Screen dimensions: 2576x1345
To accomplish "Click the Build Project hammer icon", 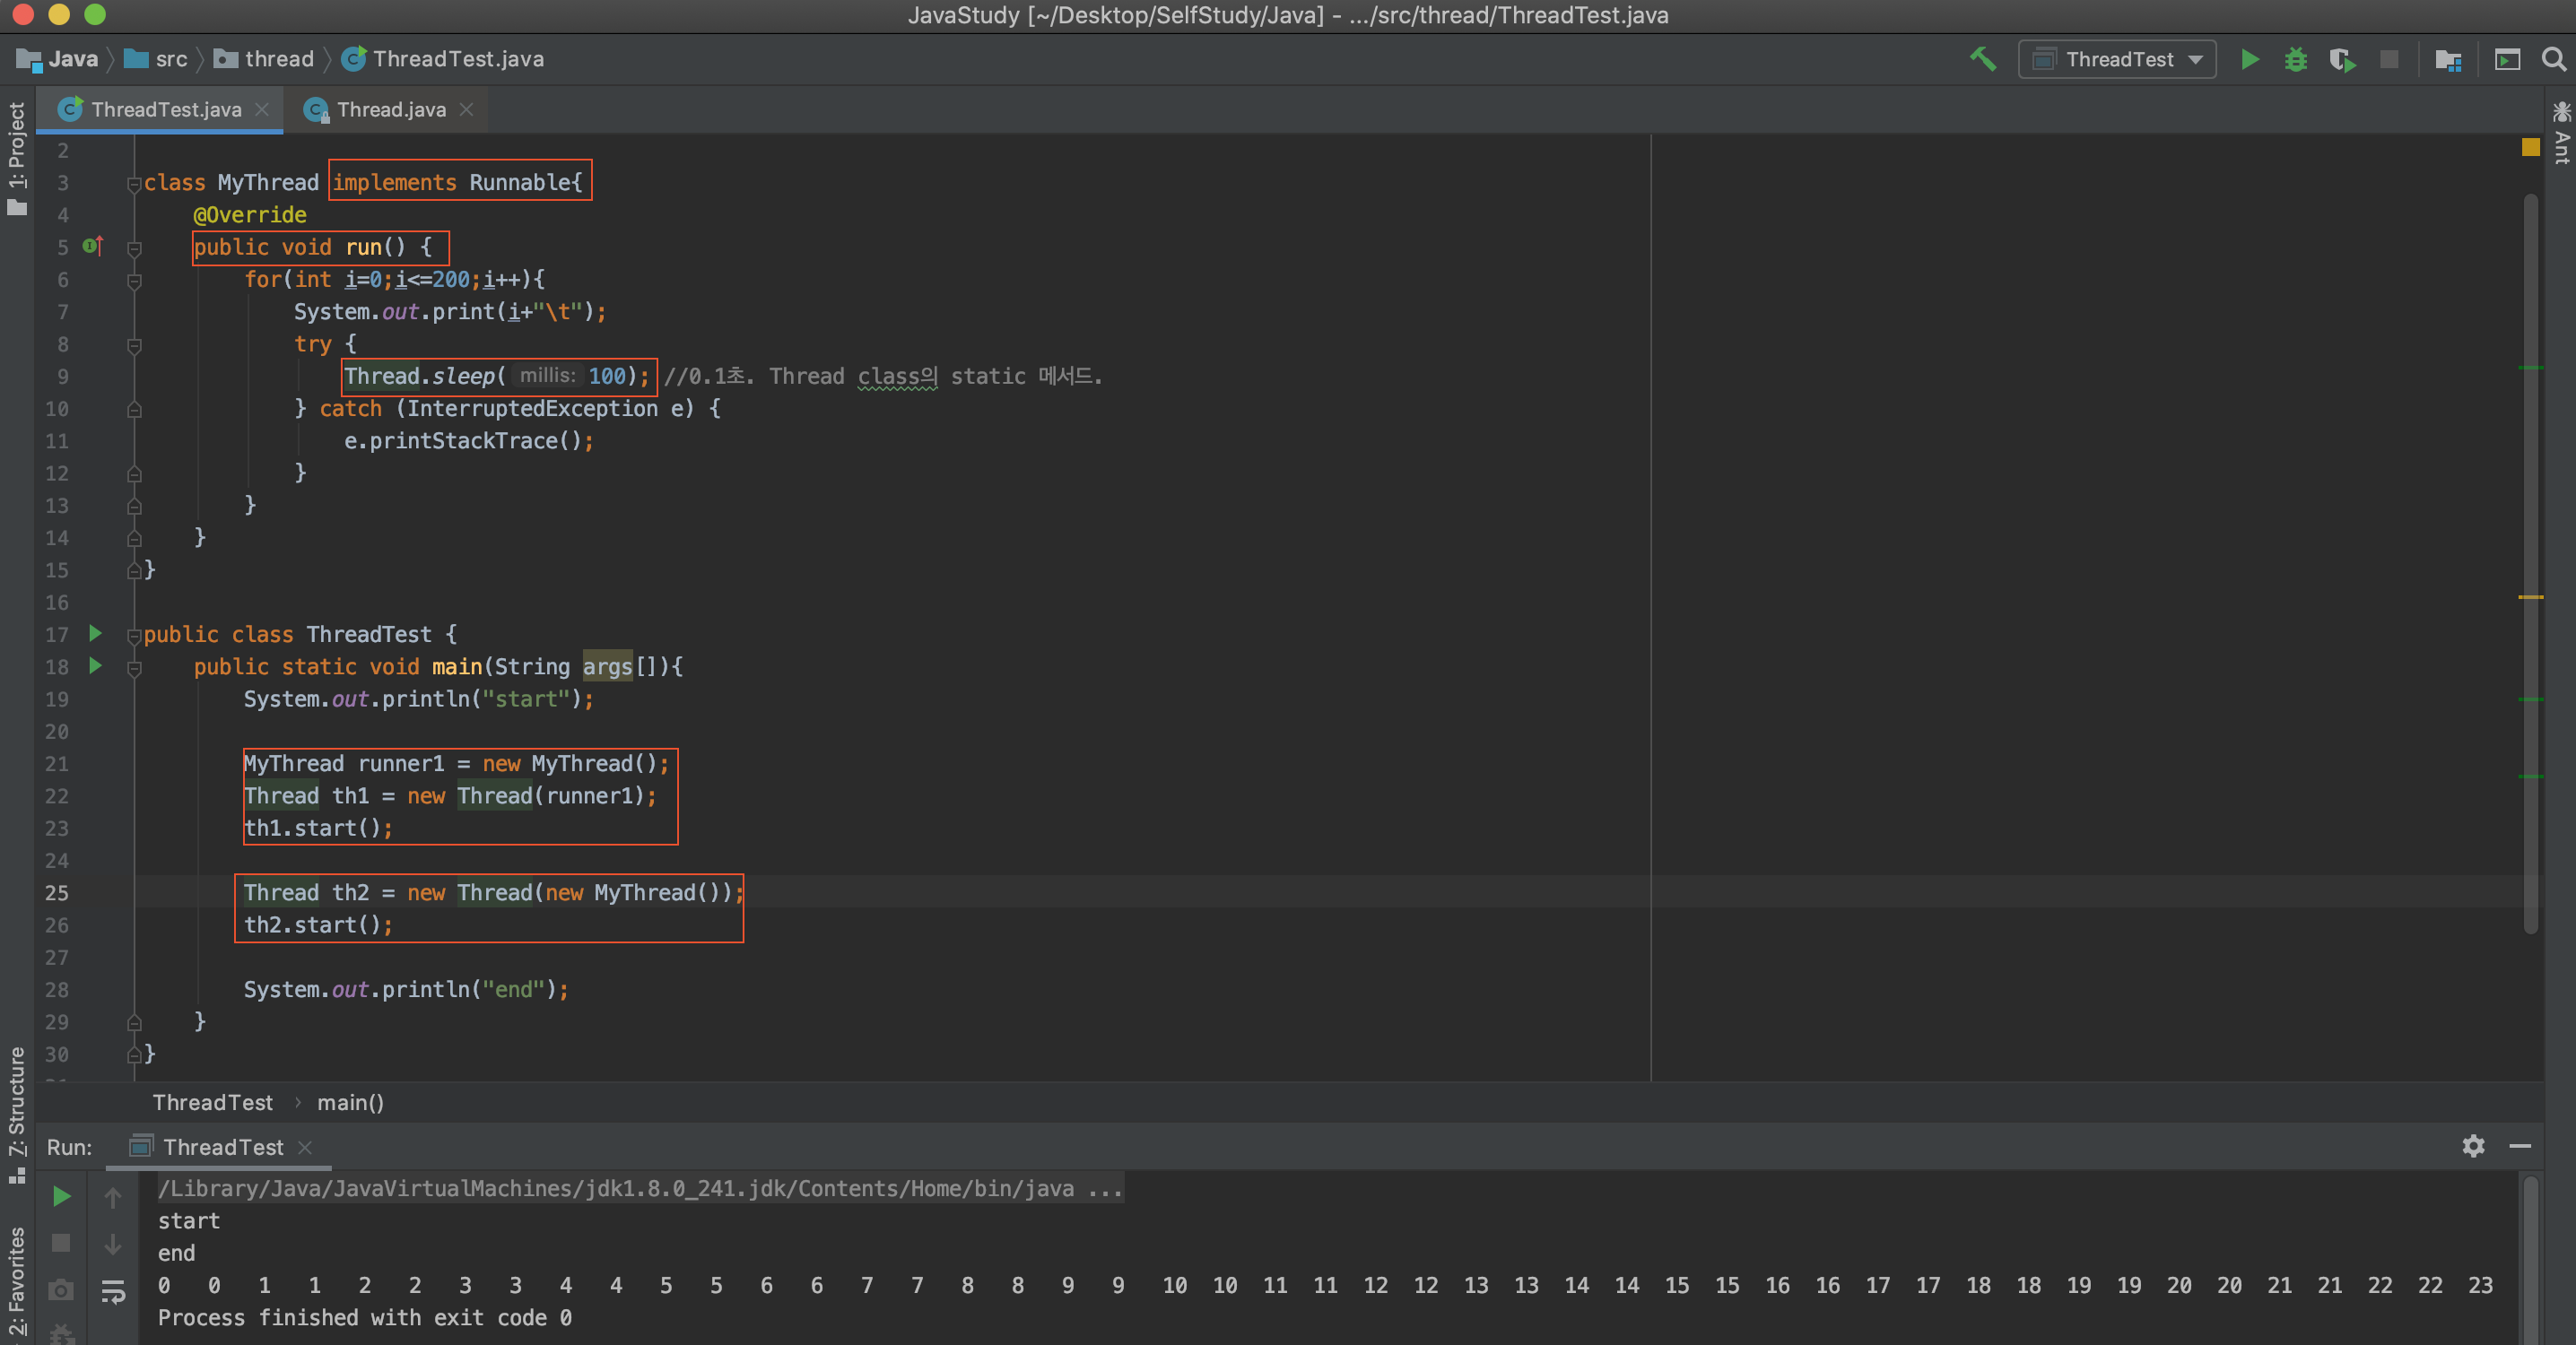I will (x=1982, y=59).
